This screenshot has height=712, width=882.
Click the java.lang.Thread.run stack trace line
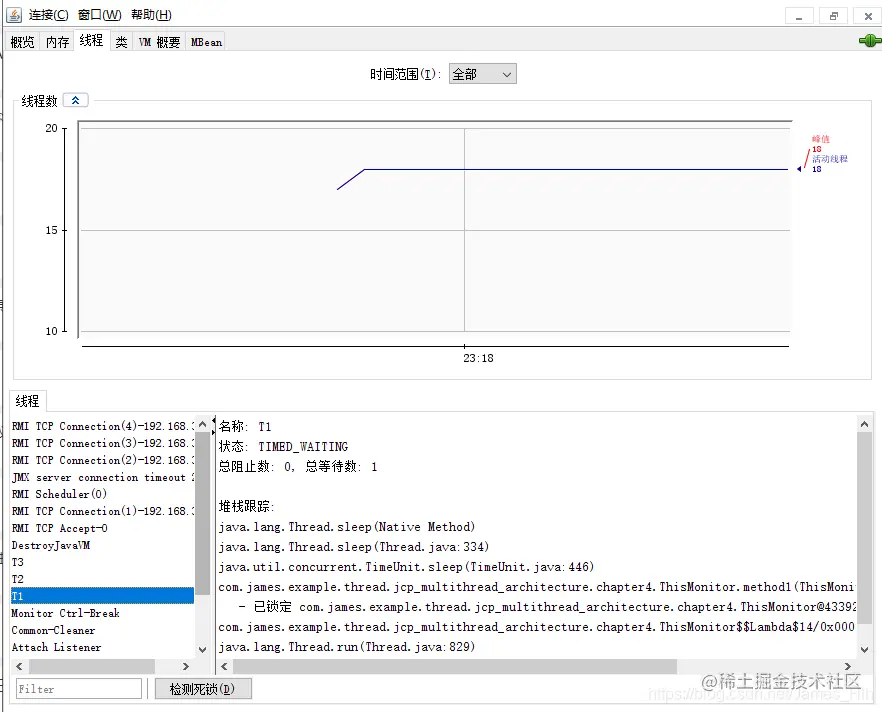tap(346, 647)
